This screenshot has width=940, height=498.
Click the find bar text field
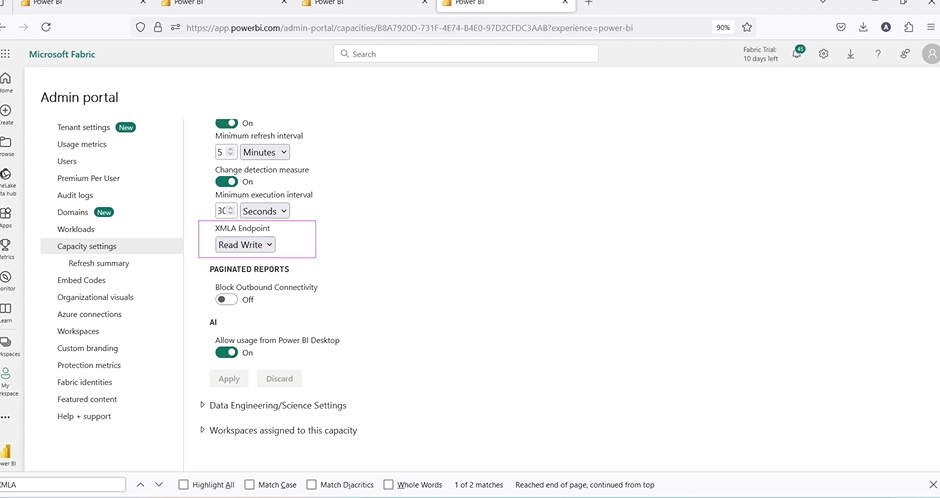coord(62,484)
